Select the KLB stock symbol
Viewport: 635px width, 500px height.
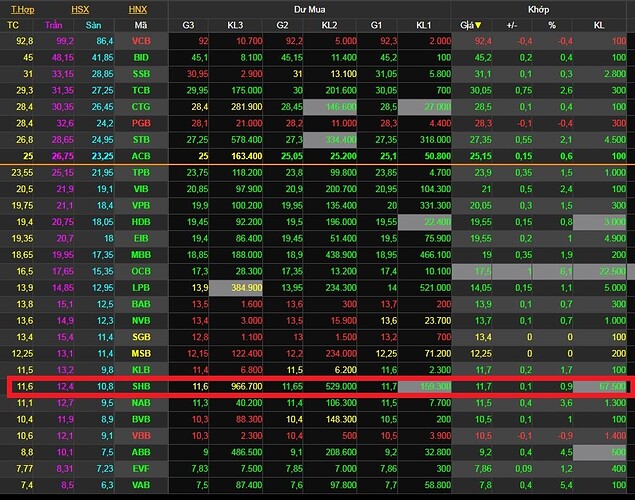pyautogui.click(x=141, y=370)
